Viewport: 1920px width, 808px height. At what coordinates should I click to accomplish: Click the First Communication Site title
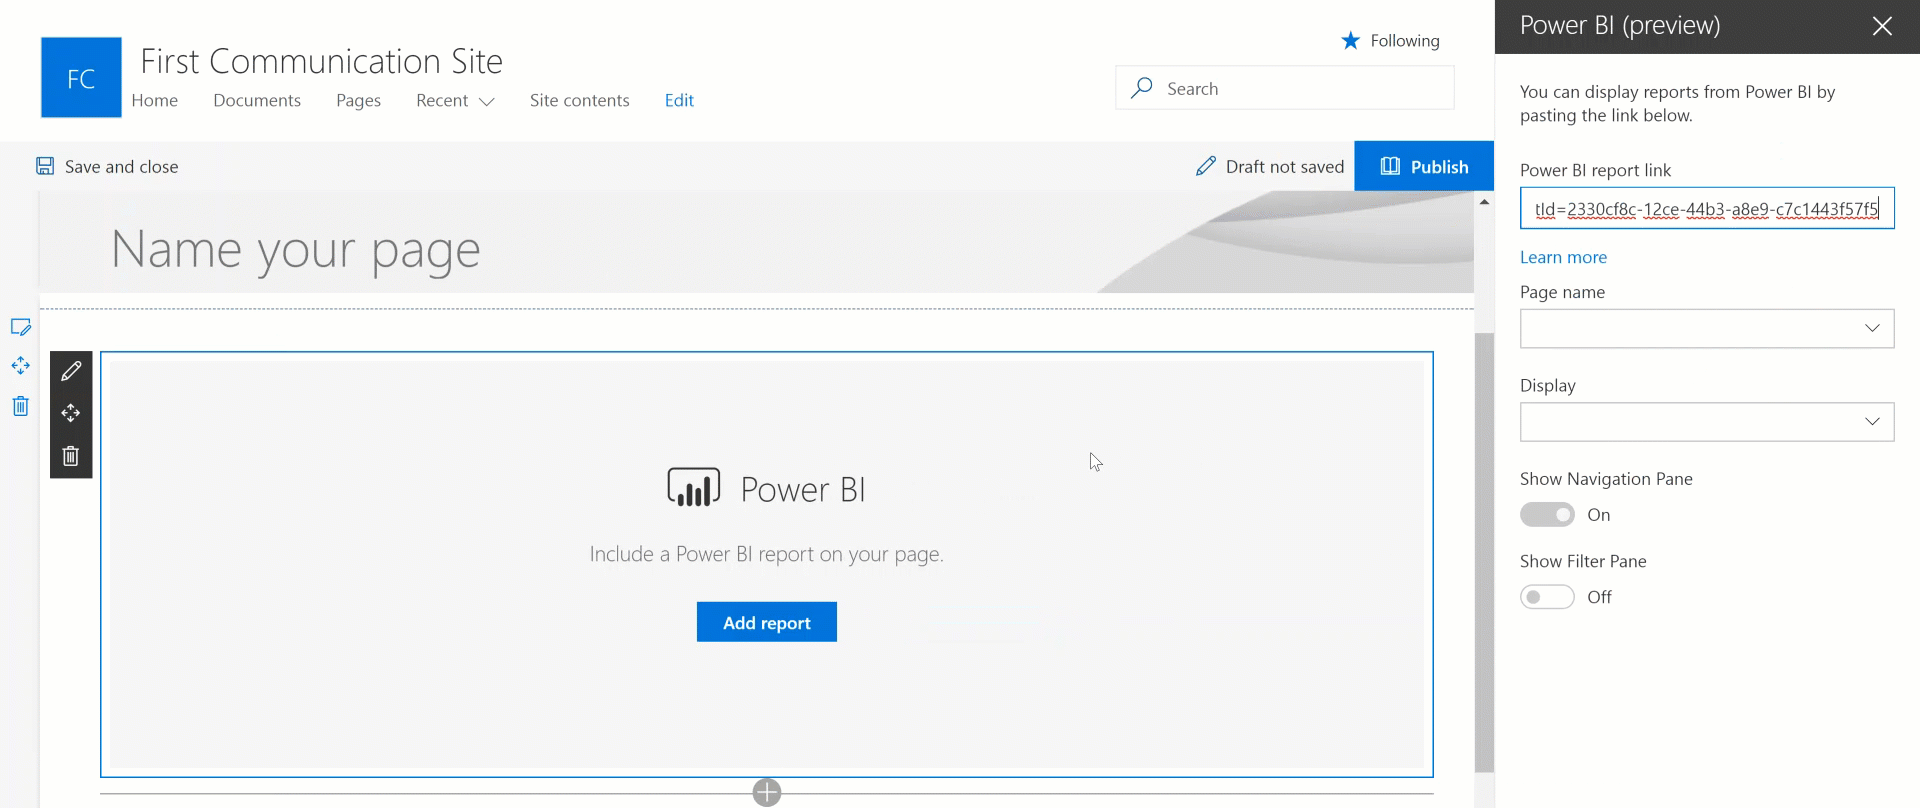(x=322, y=61)
